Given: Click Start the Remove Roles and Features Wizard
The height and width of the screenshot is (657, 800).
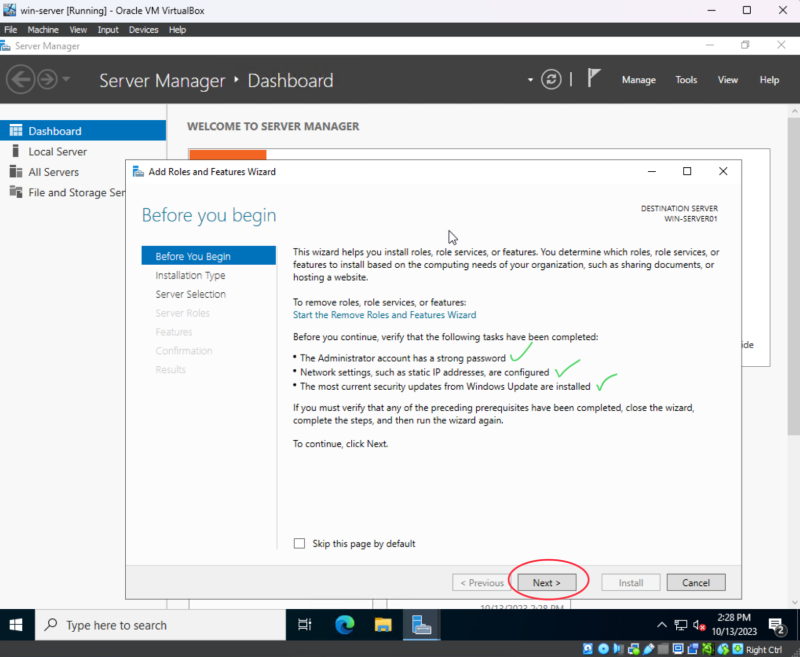Looking at the screenshot, I should tap(384, 315).
